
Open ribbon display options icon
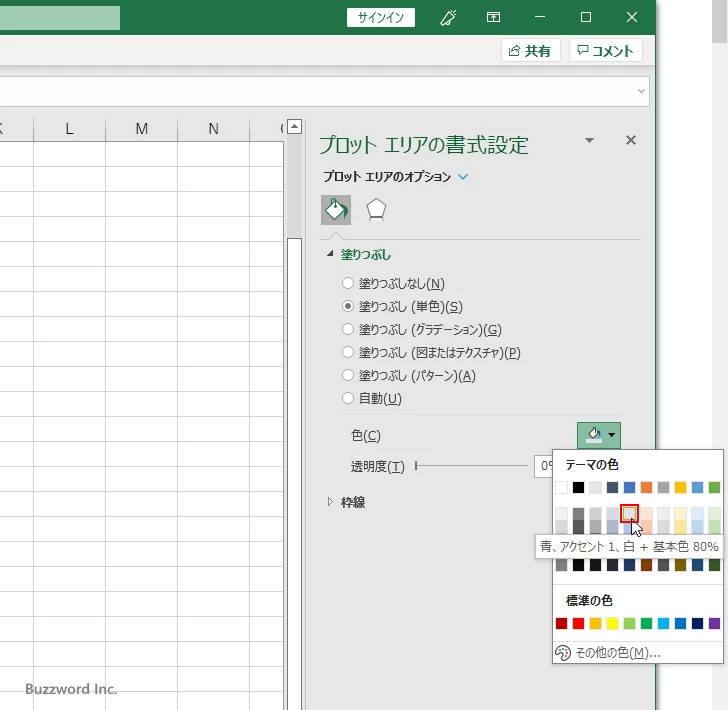pyautogui.click(x=493, y=18)
